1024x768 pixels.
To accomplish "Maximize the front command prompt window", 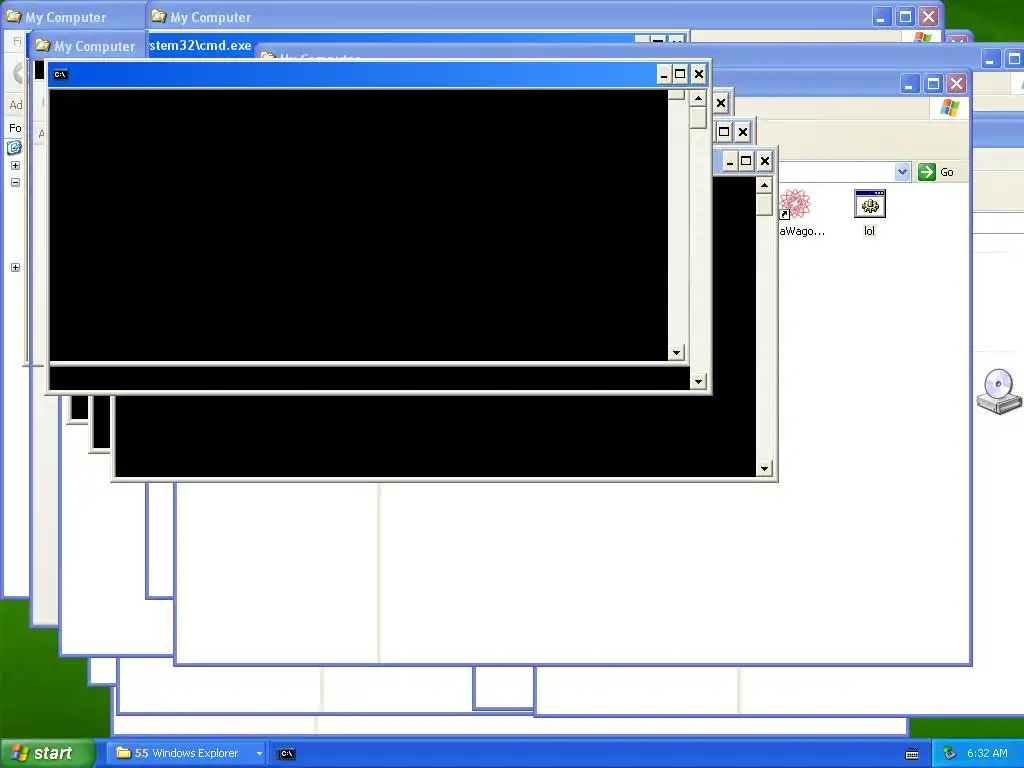I will pos(680,74).
